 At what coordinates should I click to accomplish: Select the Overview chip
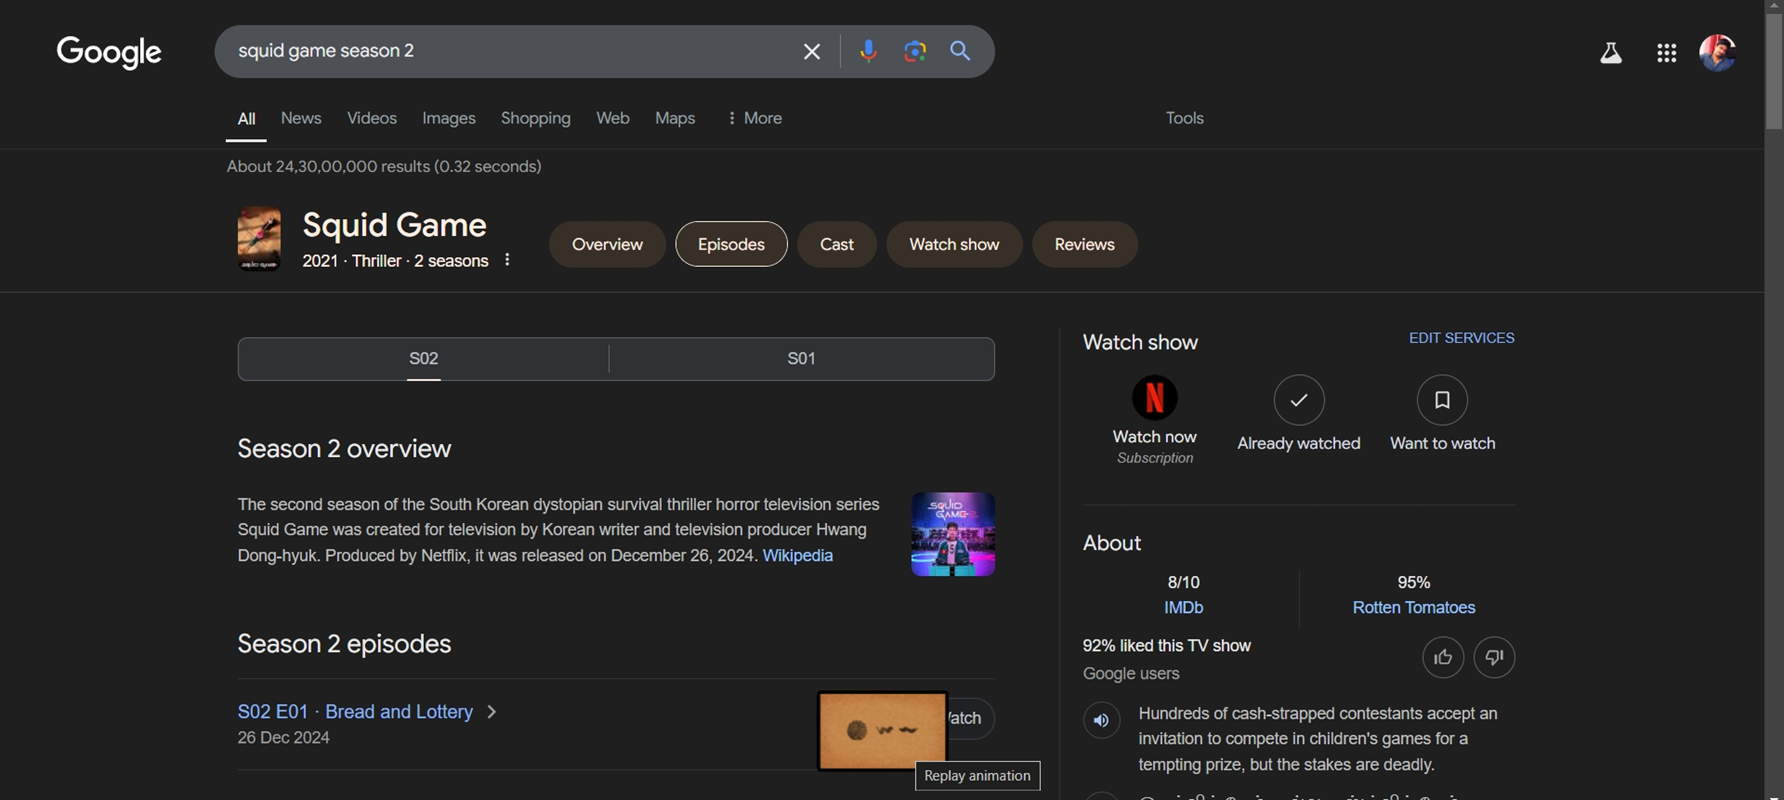point(607,244)
